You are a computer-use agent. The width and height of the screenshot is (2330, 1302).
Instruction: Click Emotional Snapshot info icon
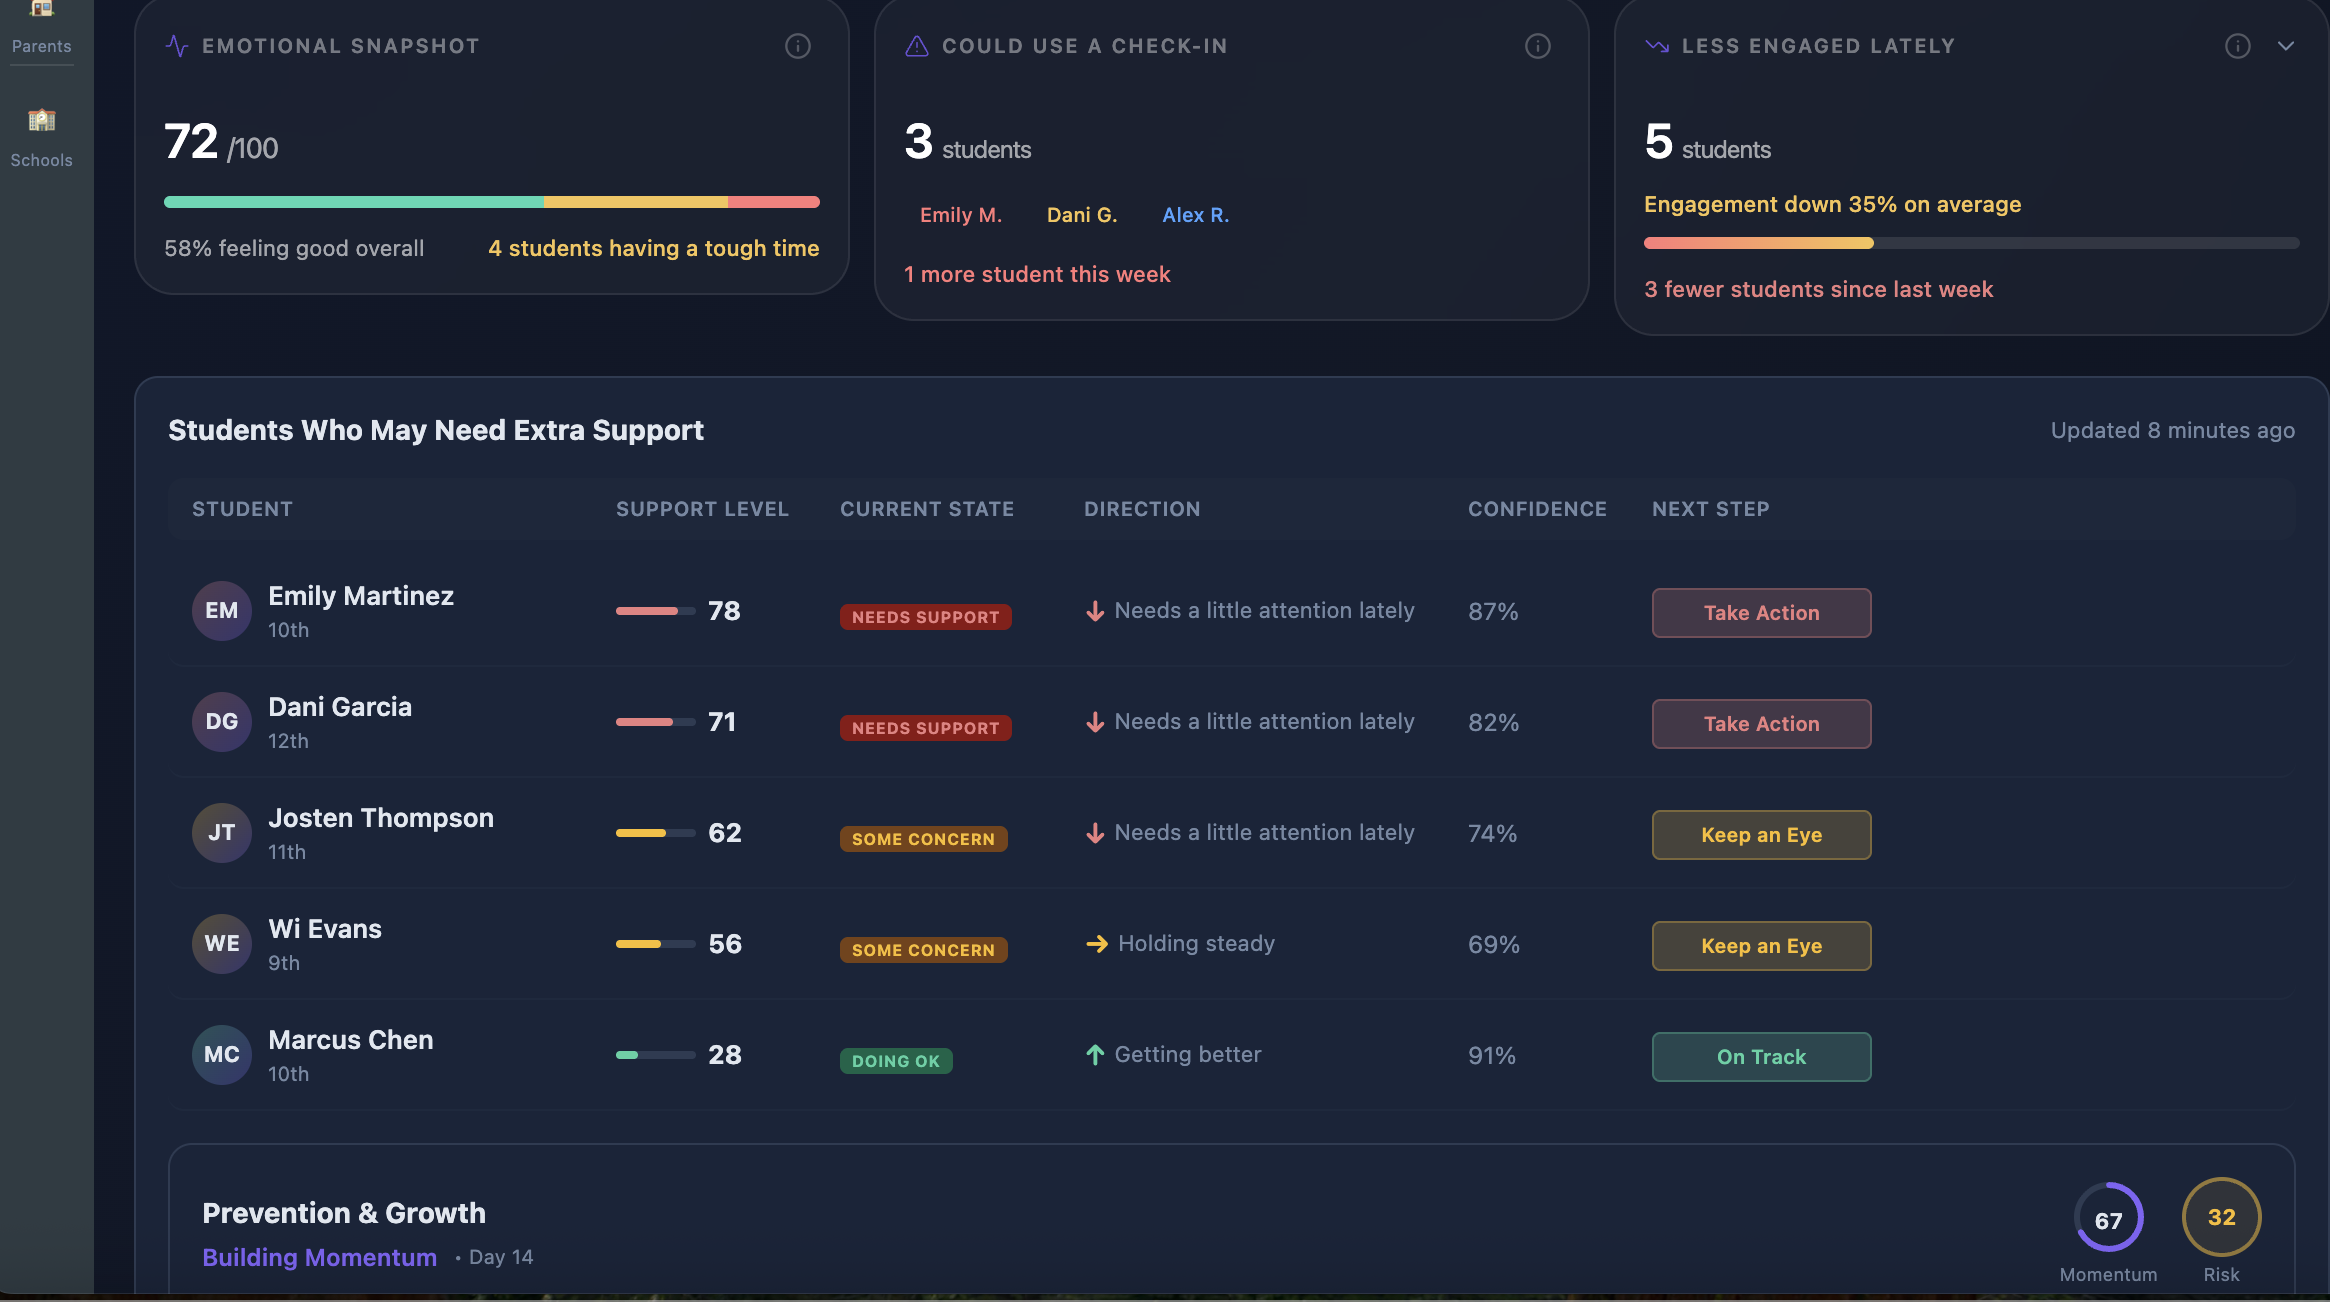point(797,46)
